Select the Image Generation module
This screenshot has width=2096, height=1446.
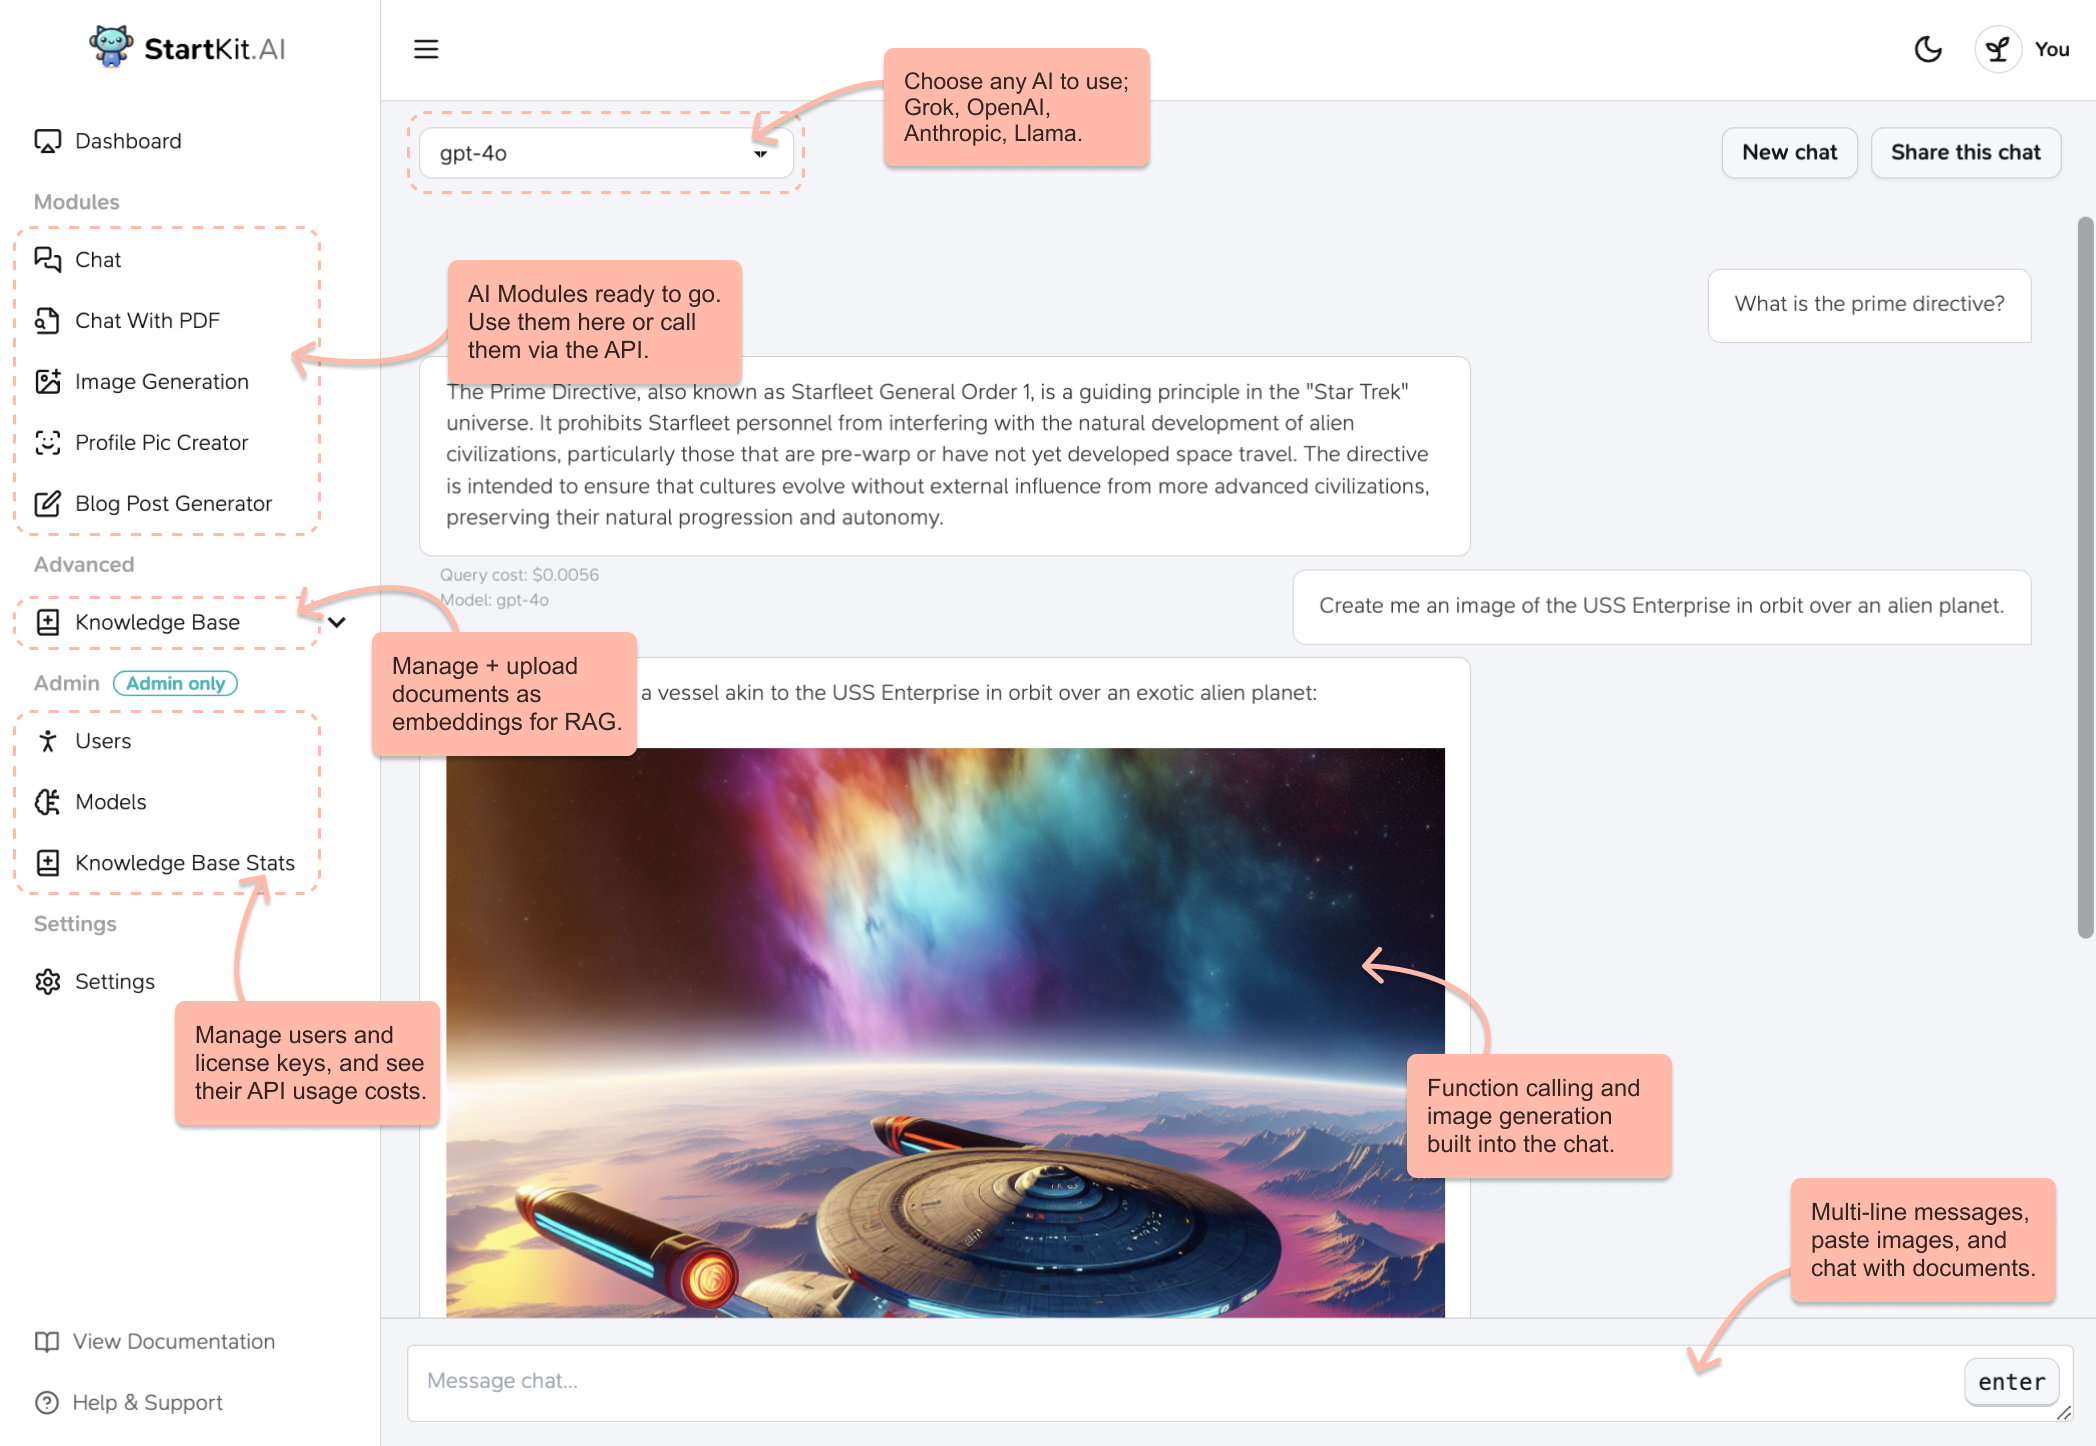tap(161, 382)
